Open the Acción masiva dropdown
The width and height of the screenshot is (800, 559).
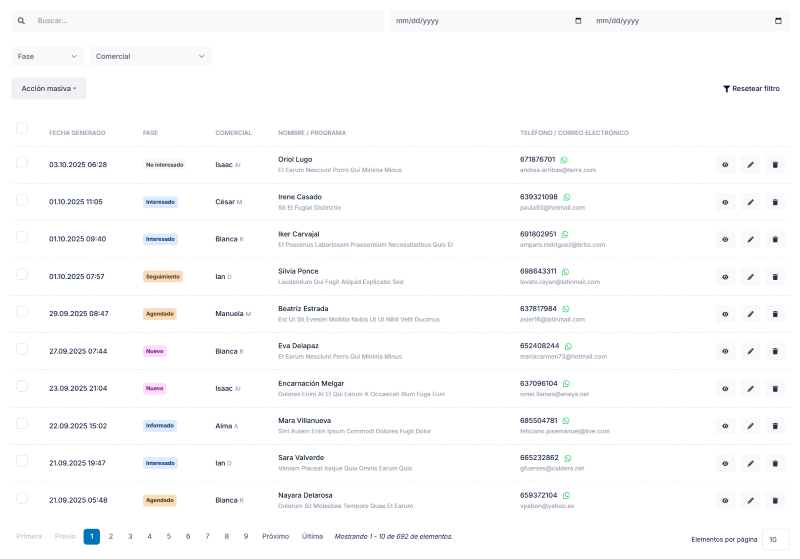tap(49, 88)
